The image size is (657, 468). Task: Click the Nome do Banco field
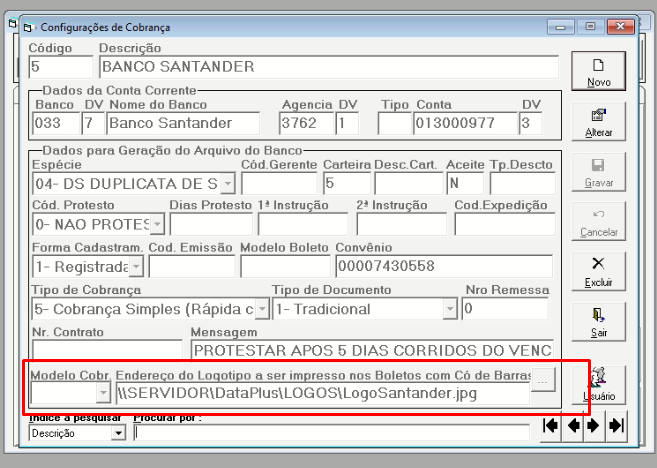tap(183, 123)
